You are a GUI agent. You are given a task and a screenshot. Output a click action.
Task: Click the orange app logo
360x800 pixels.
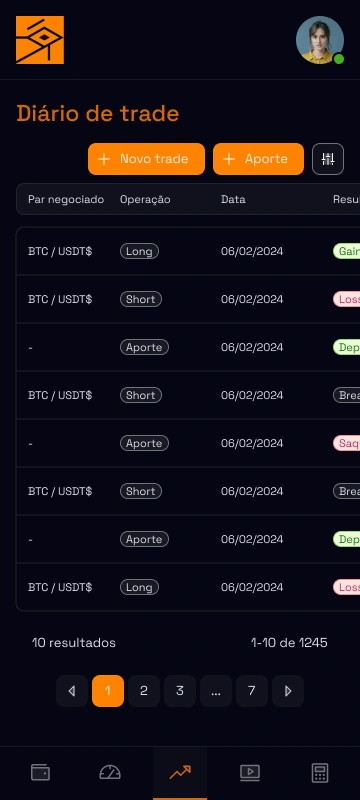[x=40, y=40]
